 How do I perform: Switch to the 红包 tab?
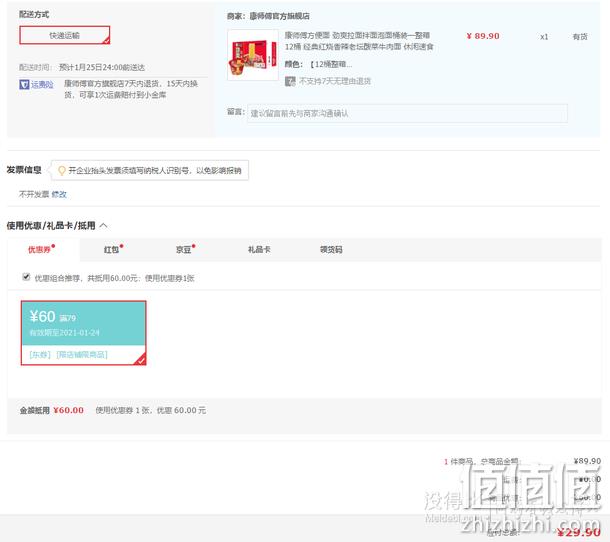tap(113, 249)
